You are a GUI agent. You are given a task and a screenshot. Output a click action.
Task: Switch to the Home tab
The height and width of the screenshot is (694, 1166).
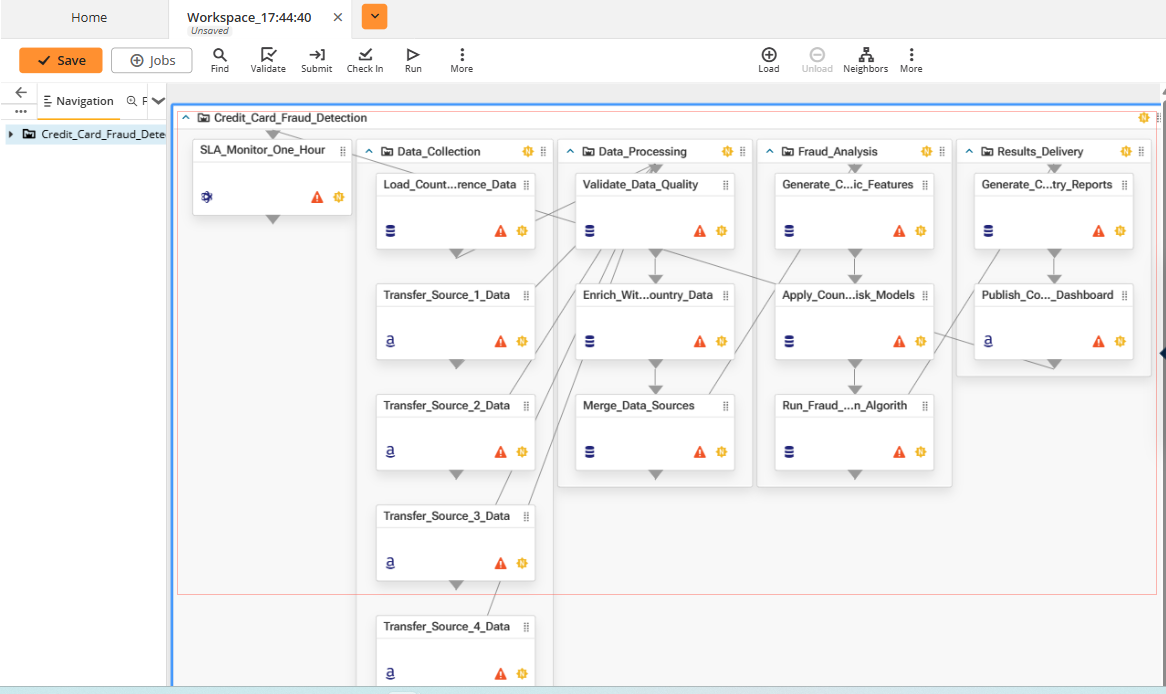point(89,18)
